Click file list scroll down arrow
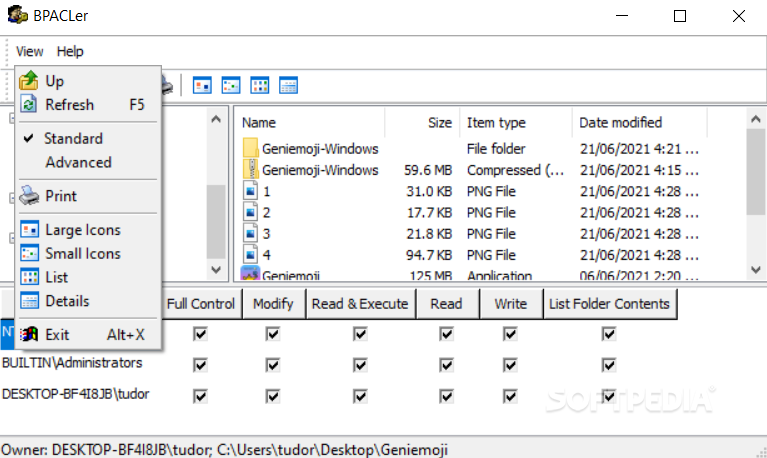Image resolution: width=767 pixels, height=458 pixels. 756,270
